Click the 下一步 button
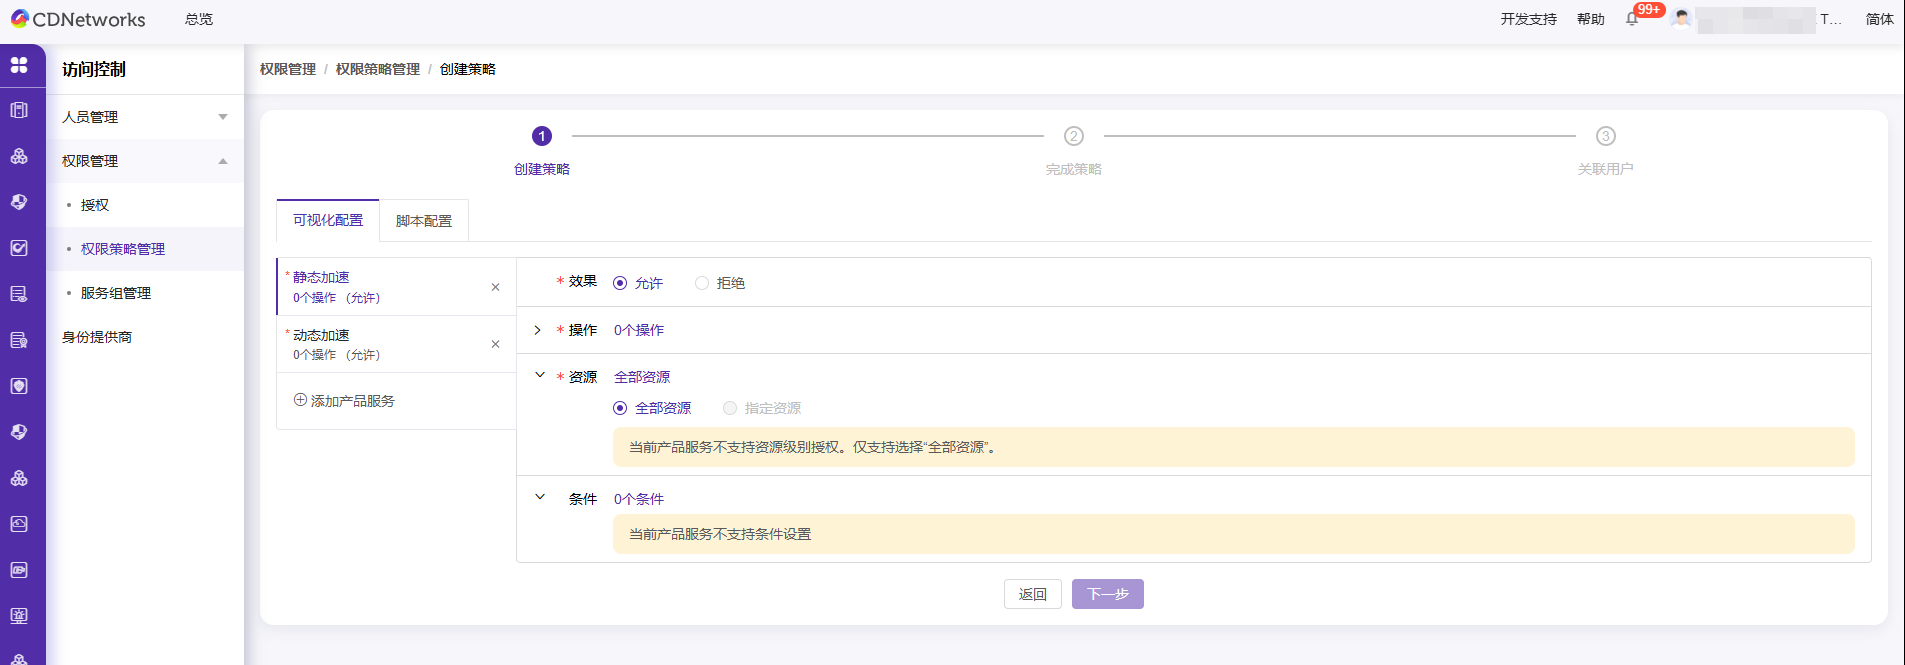 click(1107, 594)
